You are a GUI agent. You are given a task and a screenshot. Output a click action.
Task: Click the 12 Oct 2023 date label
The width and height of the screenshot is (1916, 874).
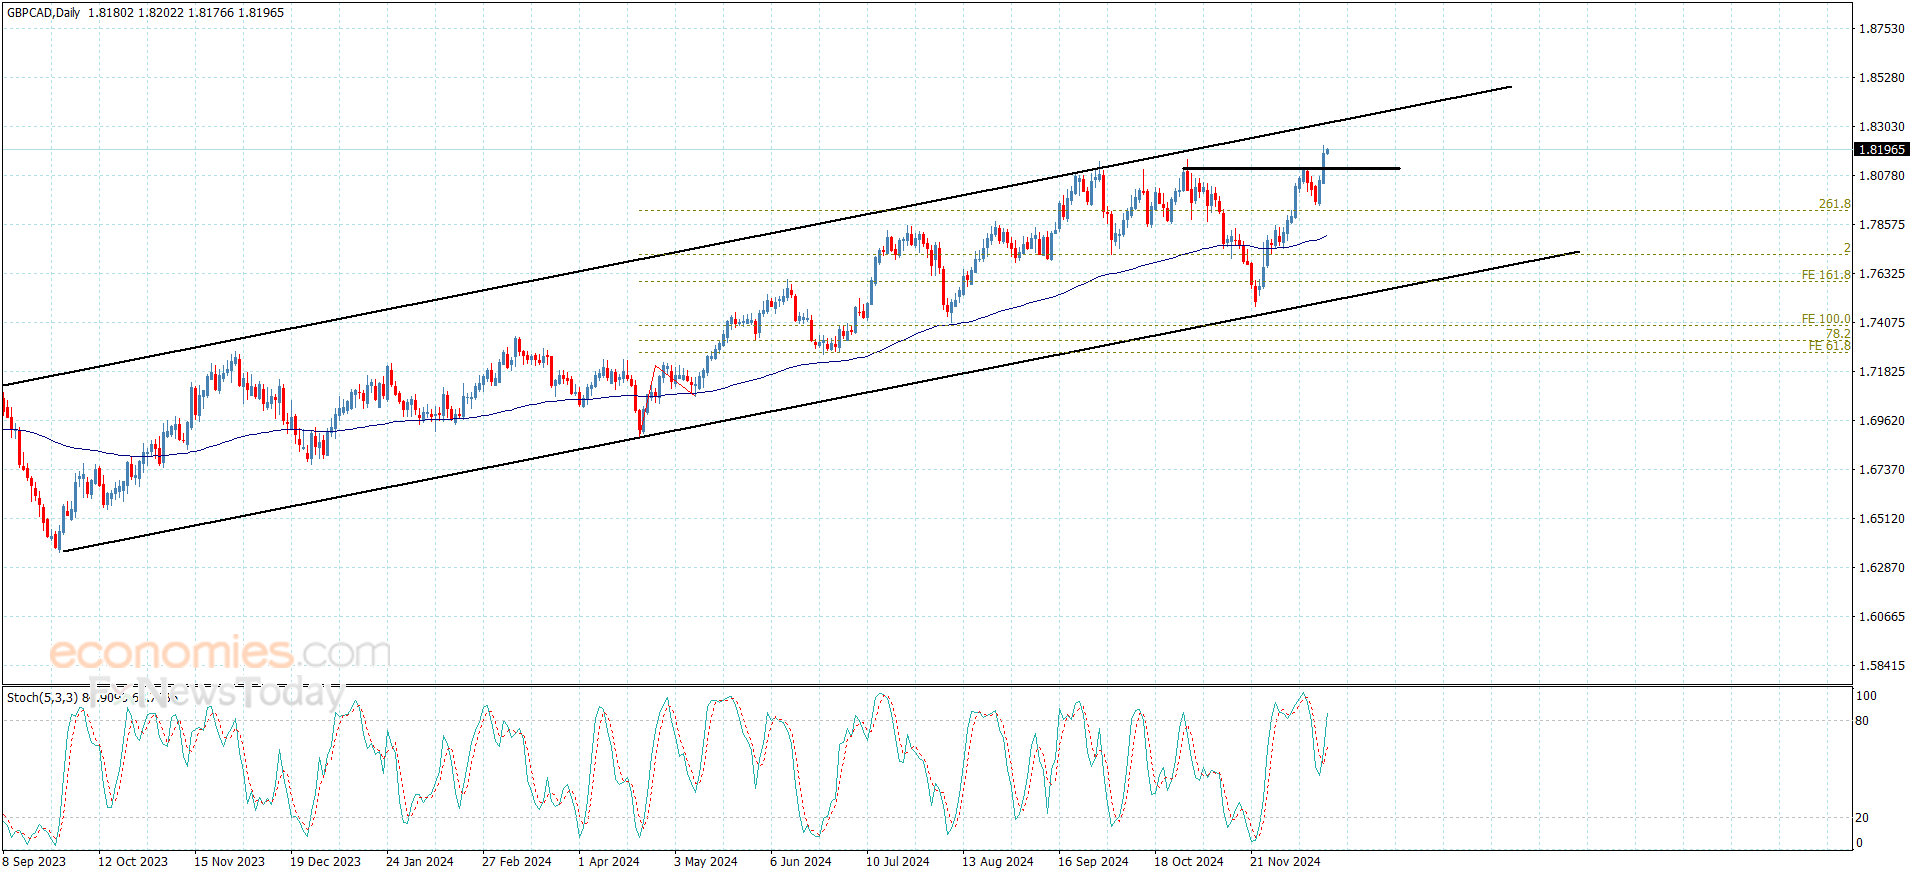[133, 862]
